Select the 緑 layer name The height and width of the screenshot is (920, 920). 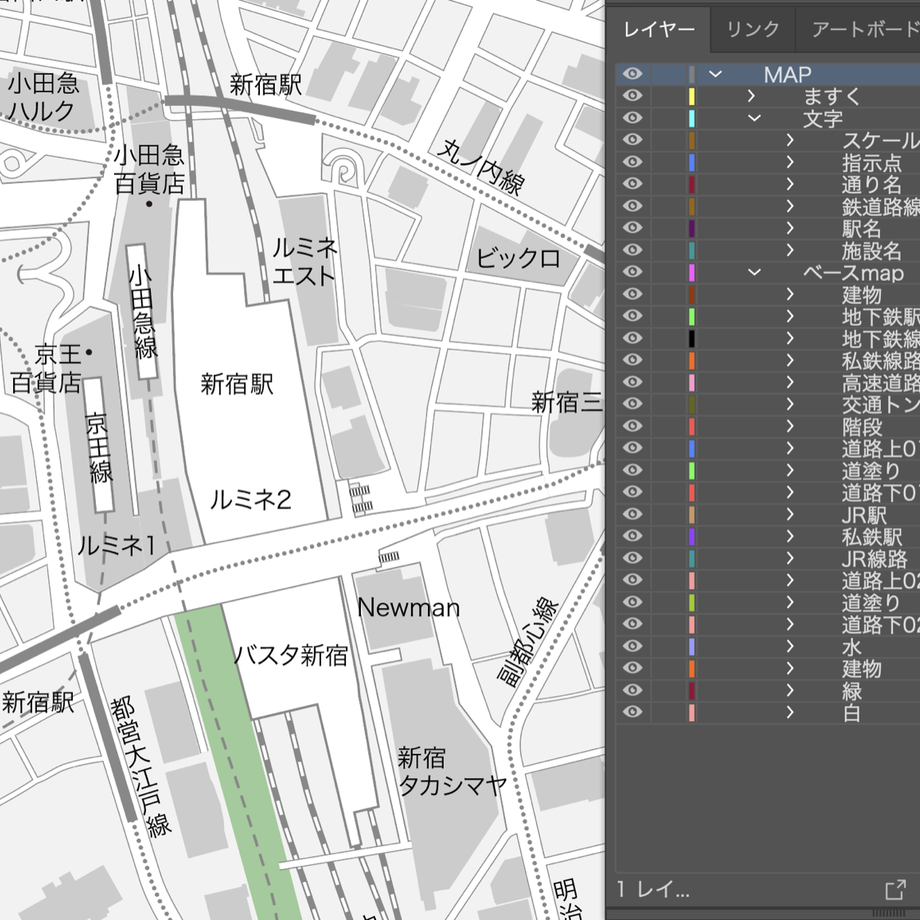pos(852,691)
